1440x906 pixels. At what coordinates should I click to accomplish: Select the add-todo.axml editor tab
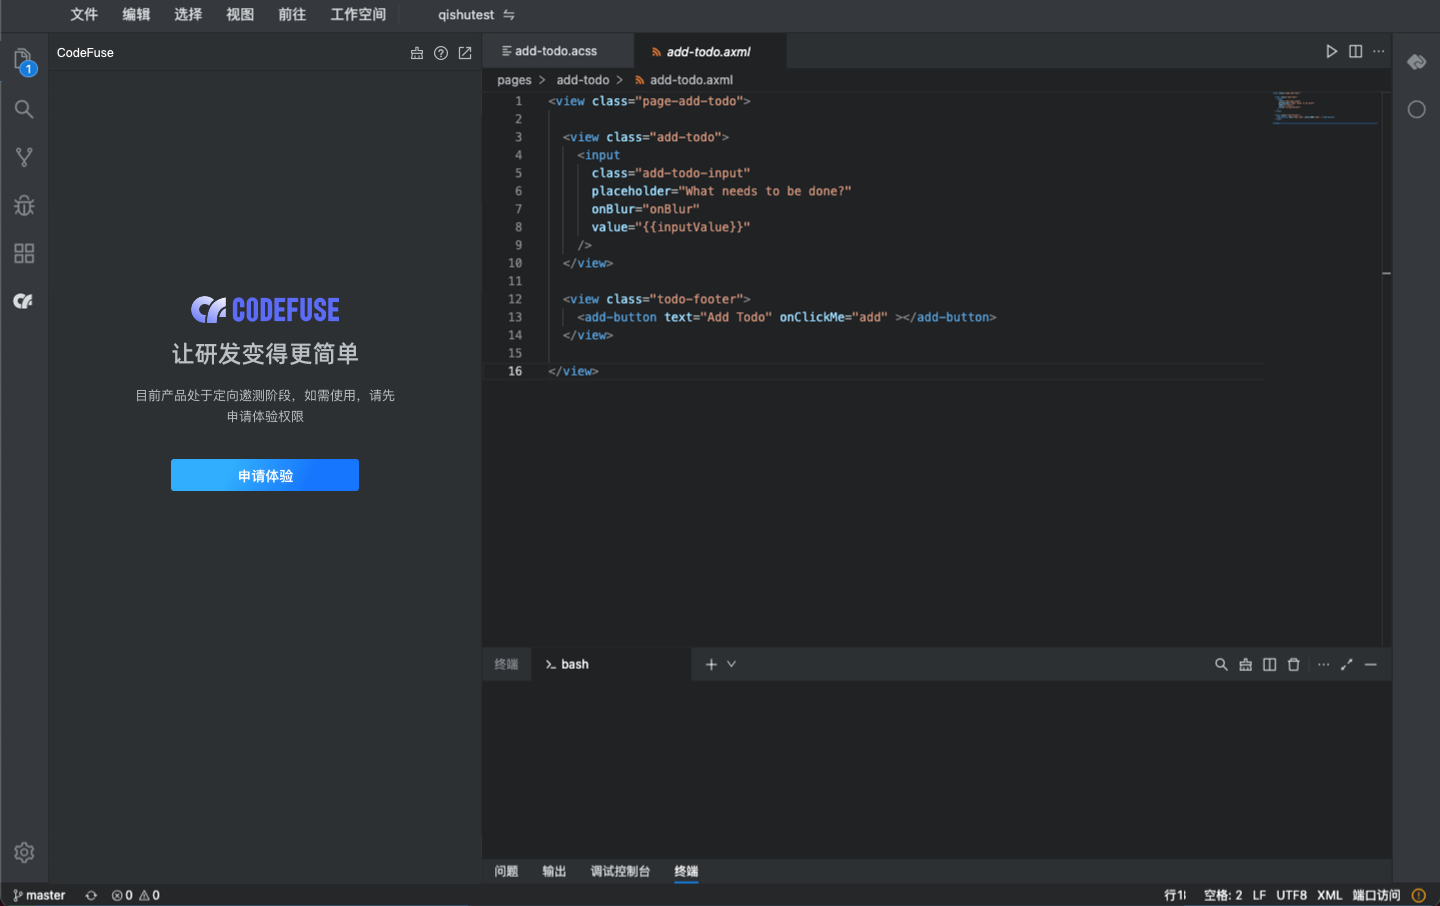coord(710,51)
